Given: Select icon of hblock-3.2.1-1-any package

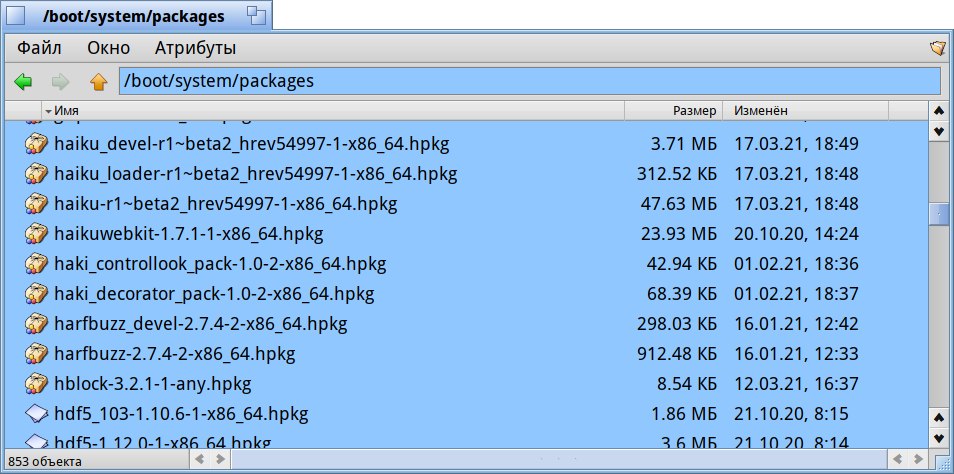Looking at the screenshot, I should coord(36,384).
